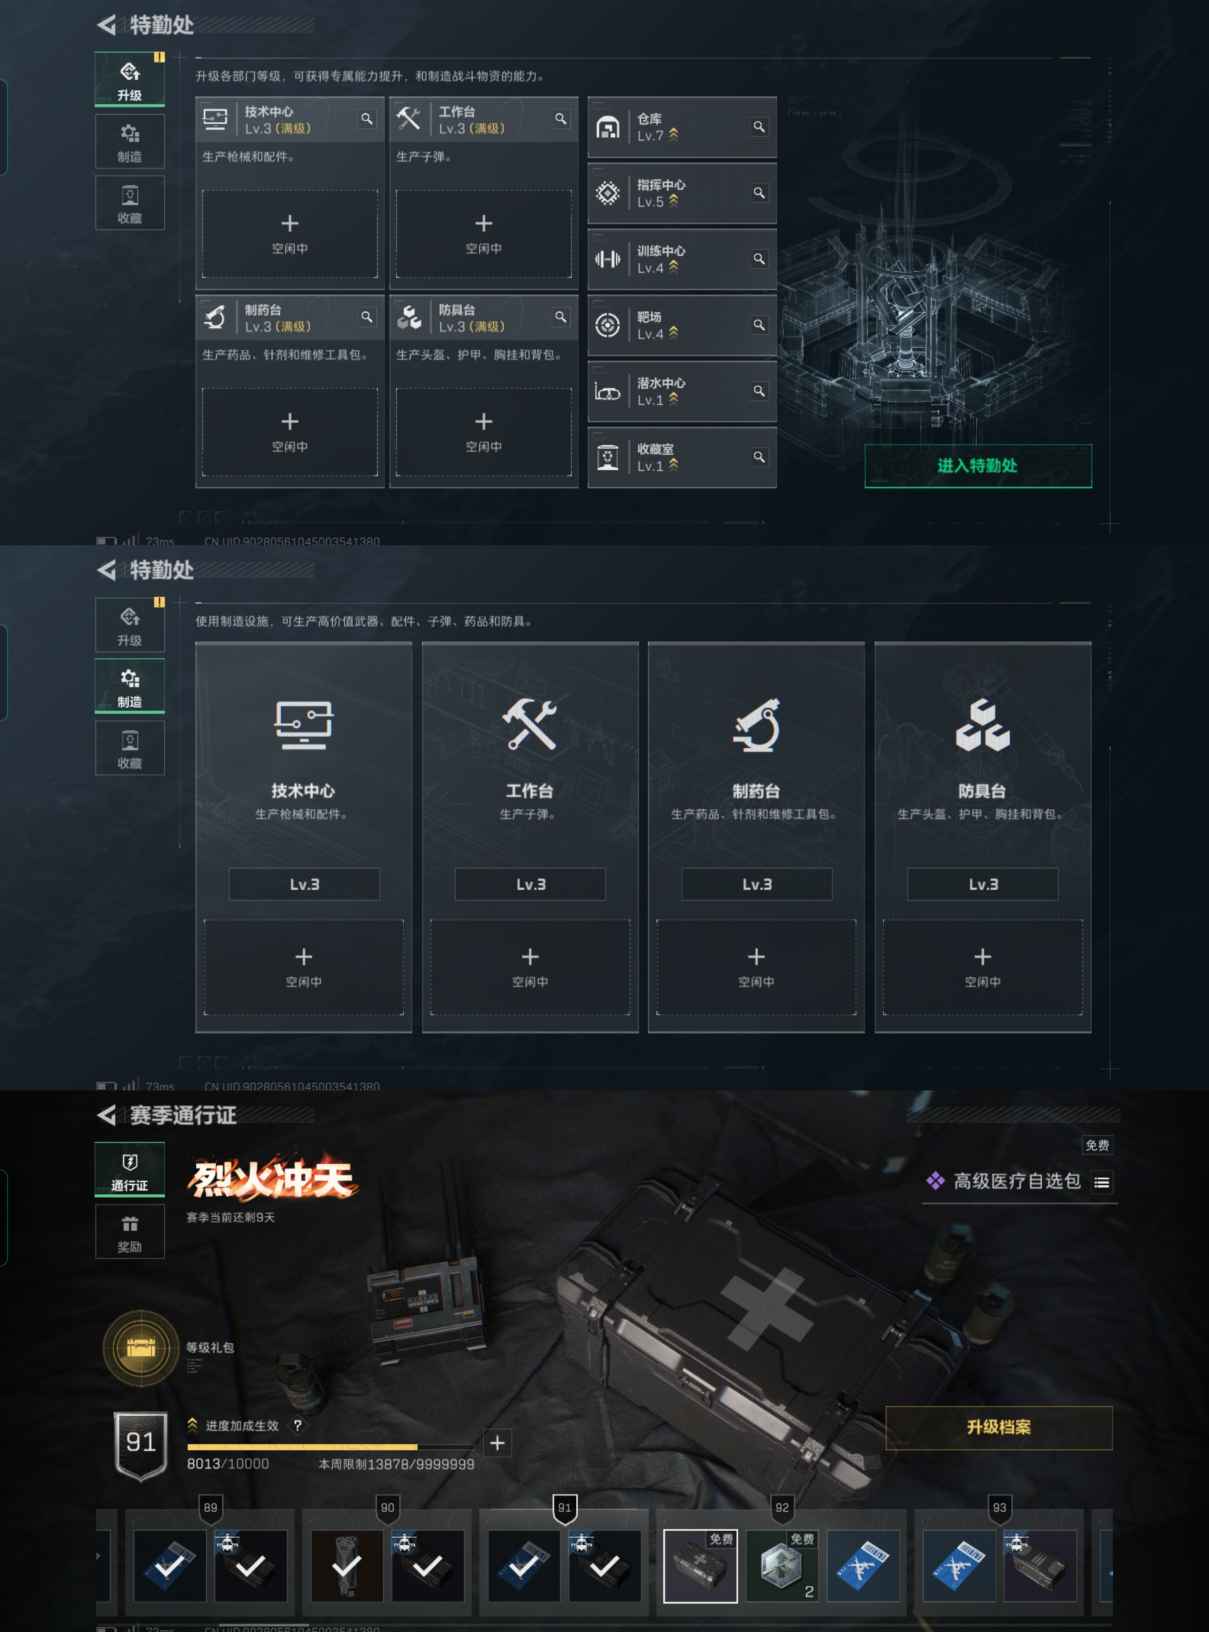Open the list icon beside 高级医疗自选包
The height and width of the screenshot is (1632, 1209).
(x=1102, y=1182)
